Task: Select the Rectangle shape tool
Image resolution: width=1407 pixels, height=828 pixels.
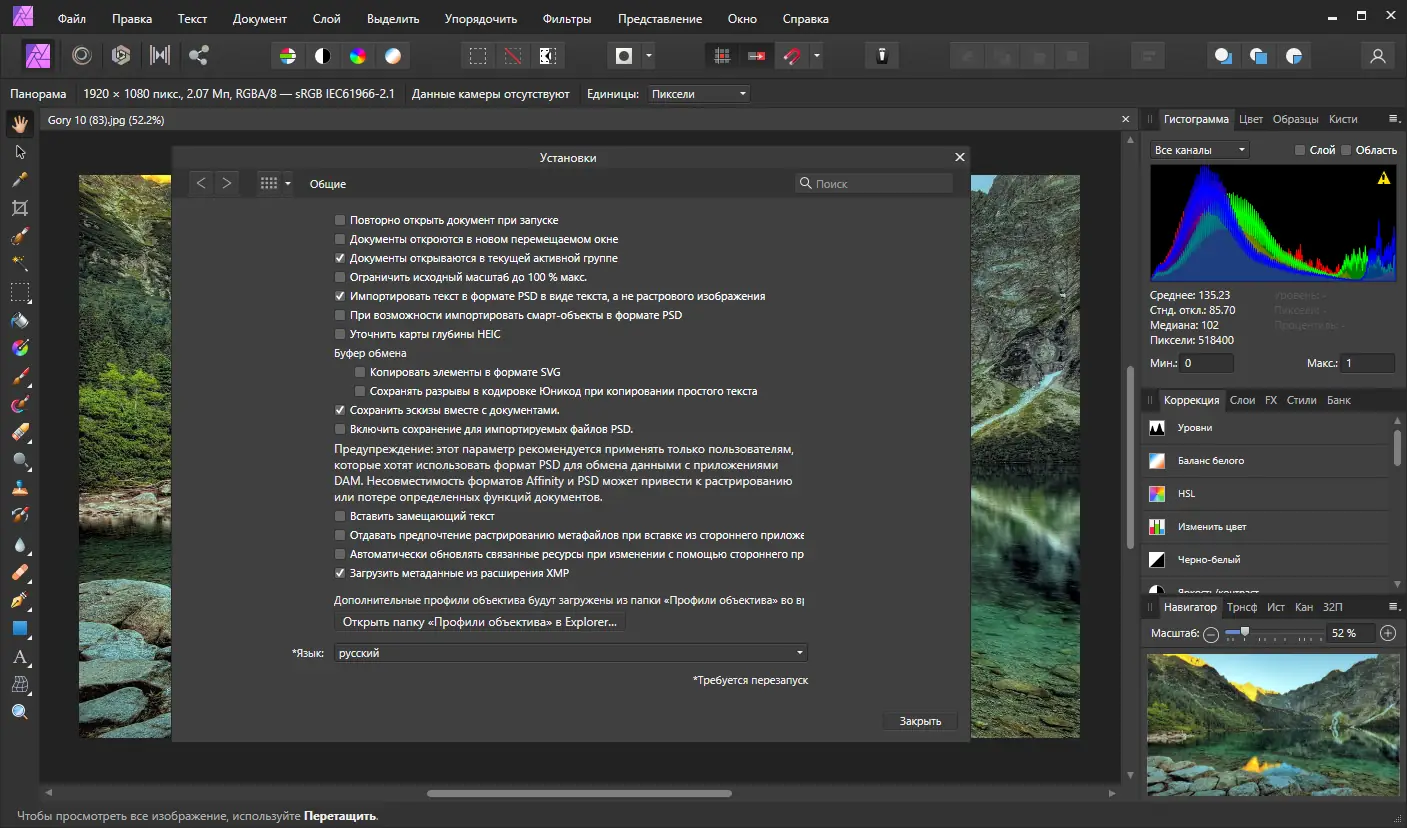Action: [x=19, y=629]
